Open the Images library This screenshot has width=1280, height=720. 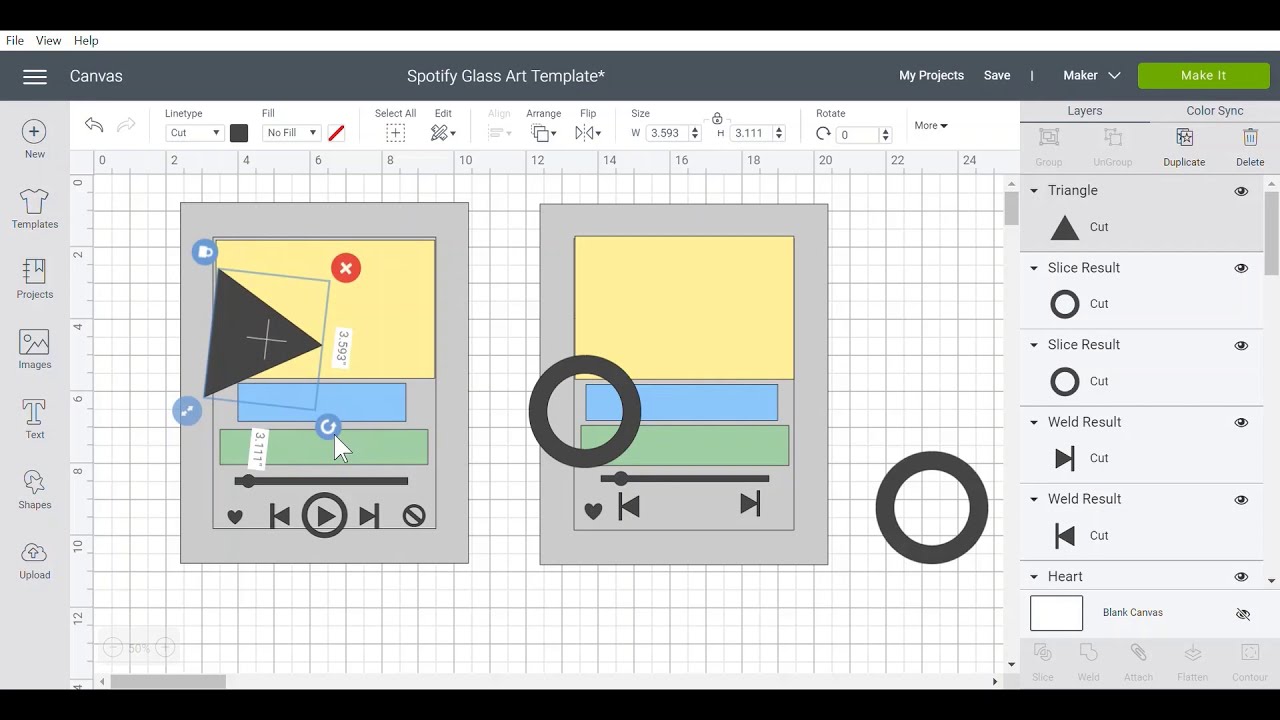pos(34,349)
